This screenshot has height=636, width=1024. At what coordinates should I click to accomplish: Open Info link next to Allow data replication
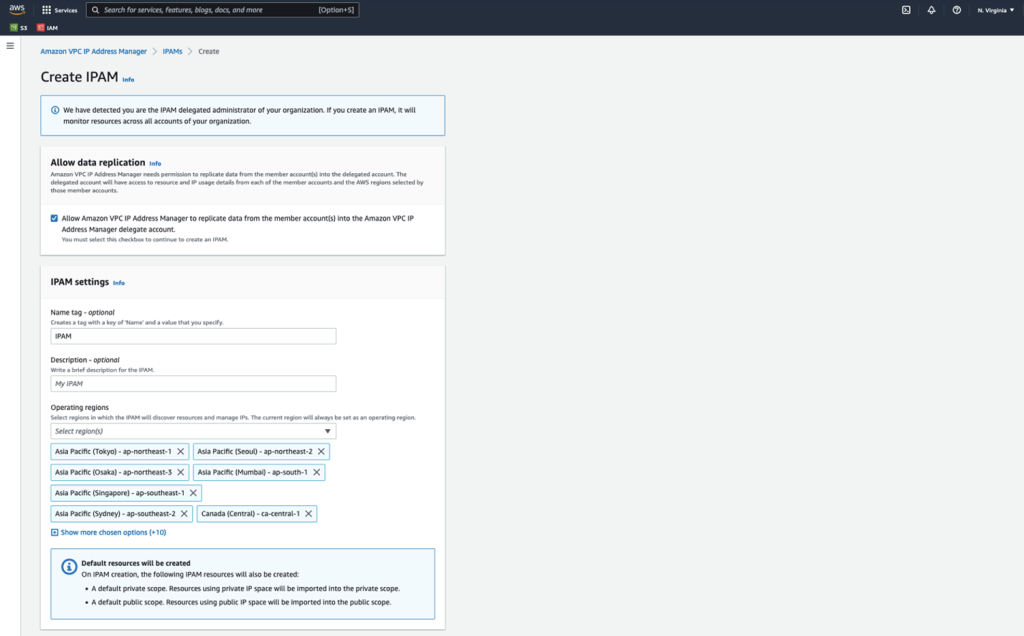(155, 164)
